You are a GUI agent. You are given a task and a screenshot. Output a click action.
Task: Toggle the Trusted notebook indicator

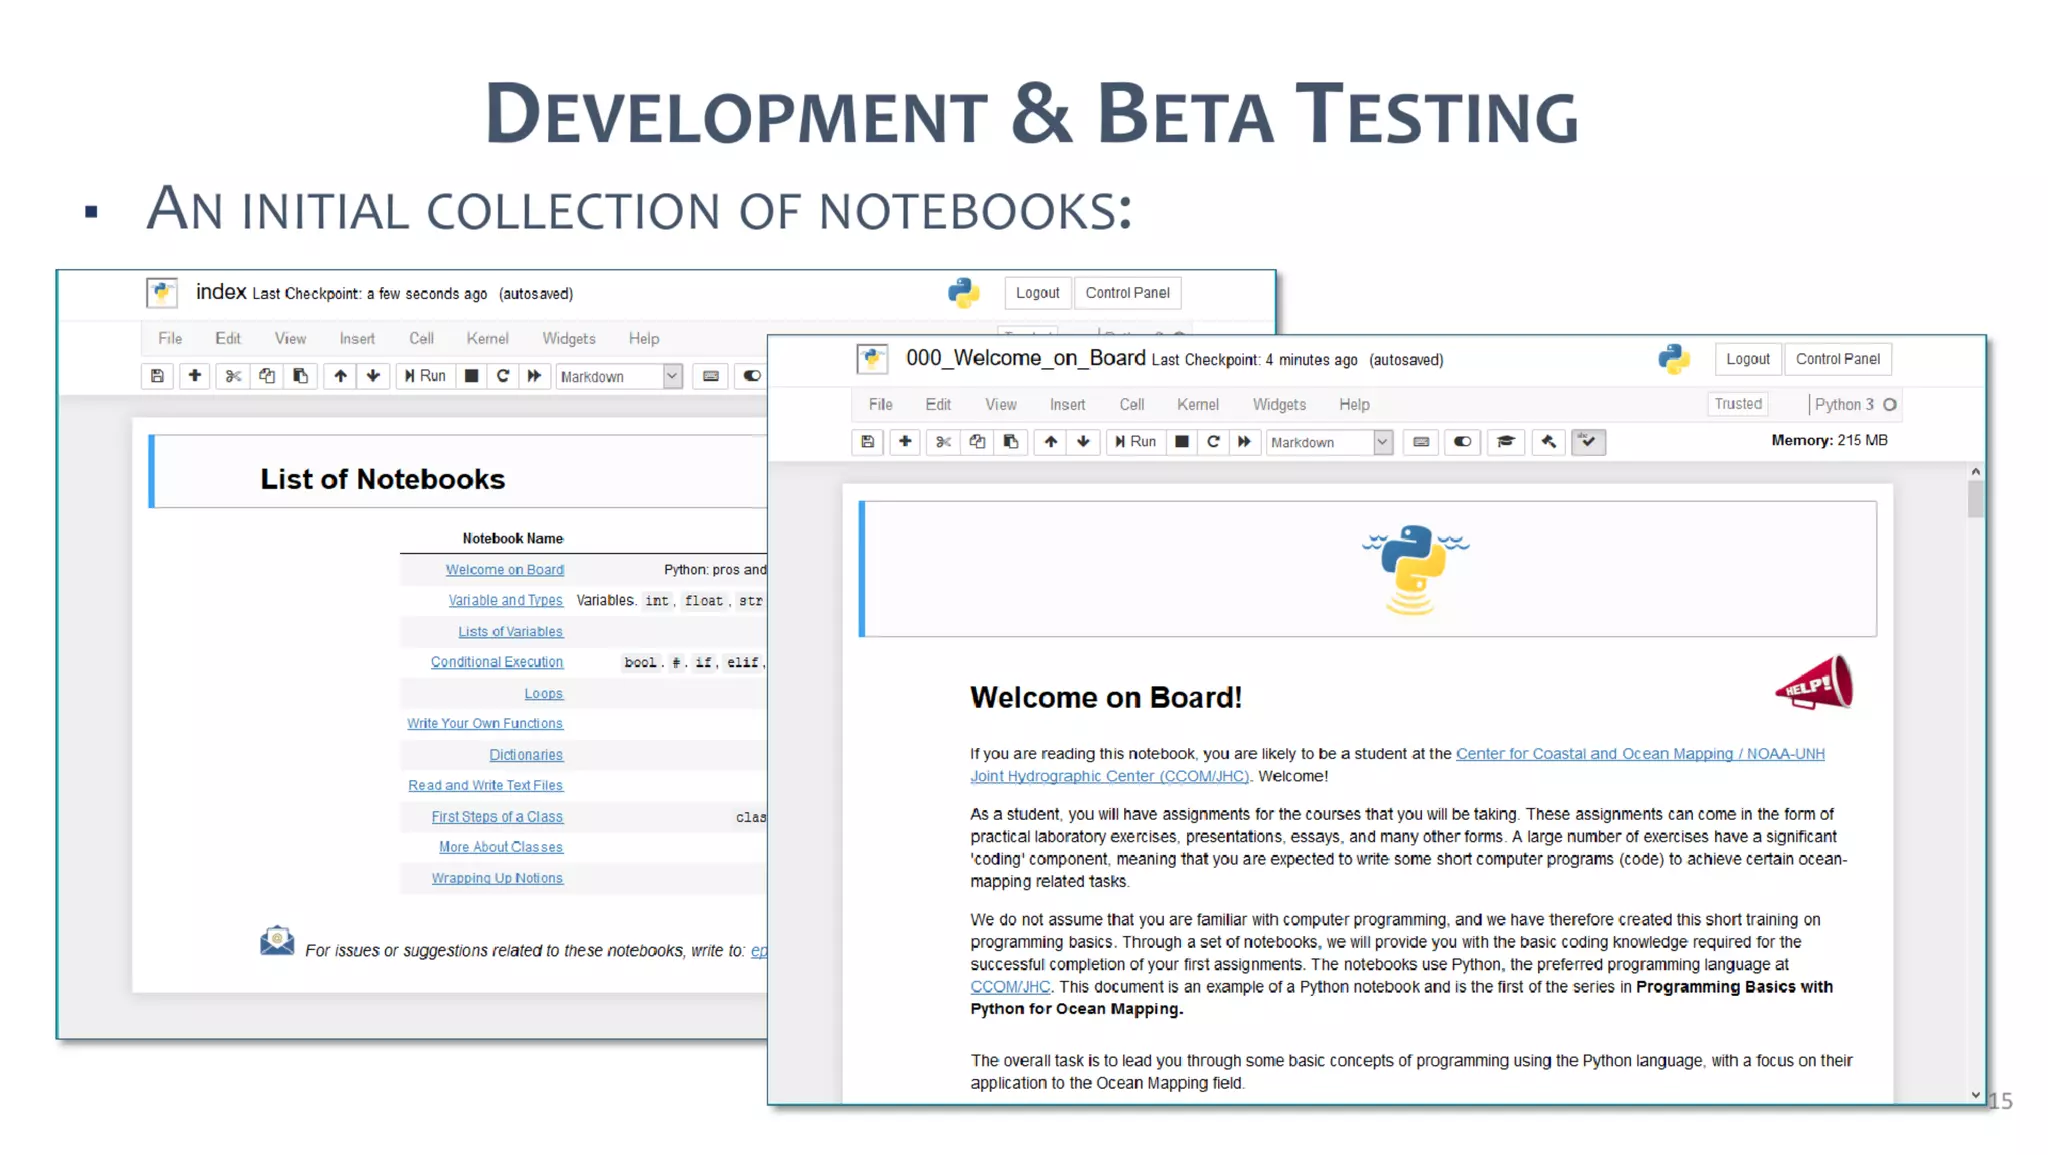click(1738, 404)
